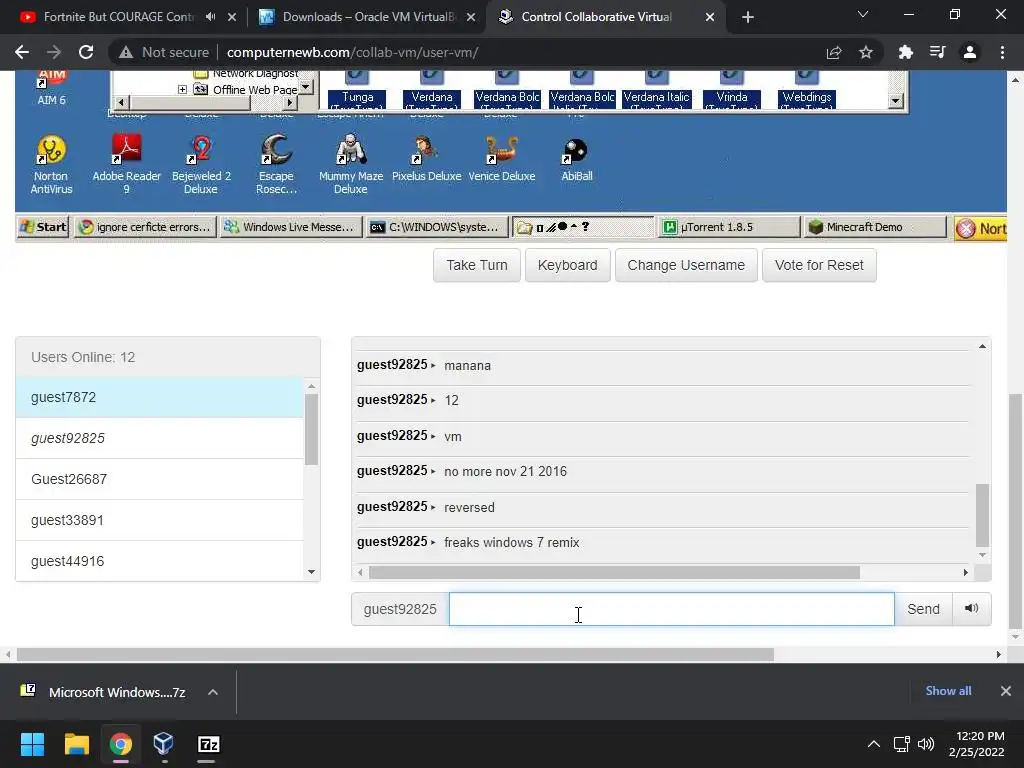Open Norton AntiVirus desktop icon
This screenshot has width=1024, height=768.
pos(51,164)
